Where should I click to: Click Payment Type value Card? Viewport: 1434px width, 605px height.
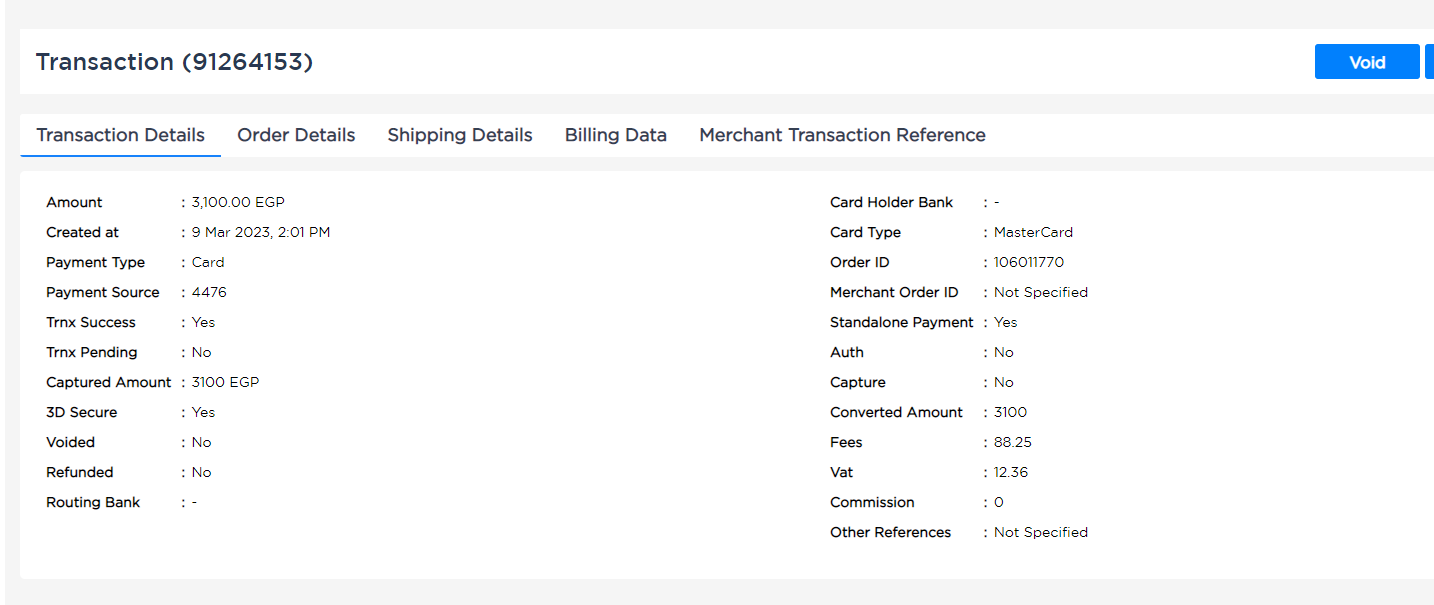pos(208,262)
